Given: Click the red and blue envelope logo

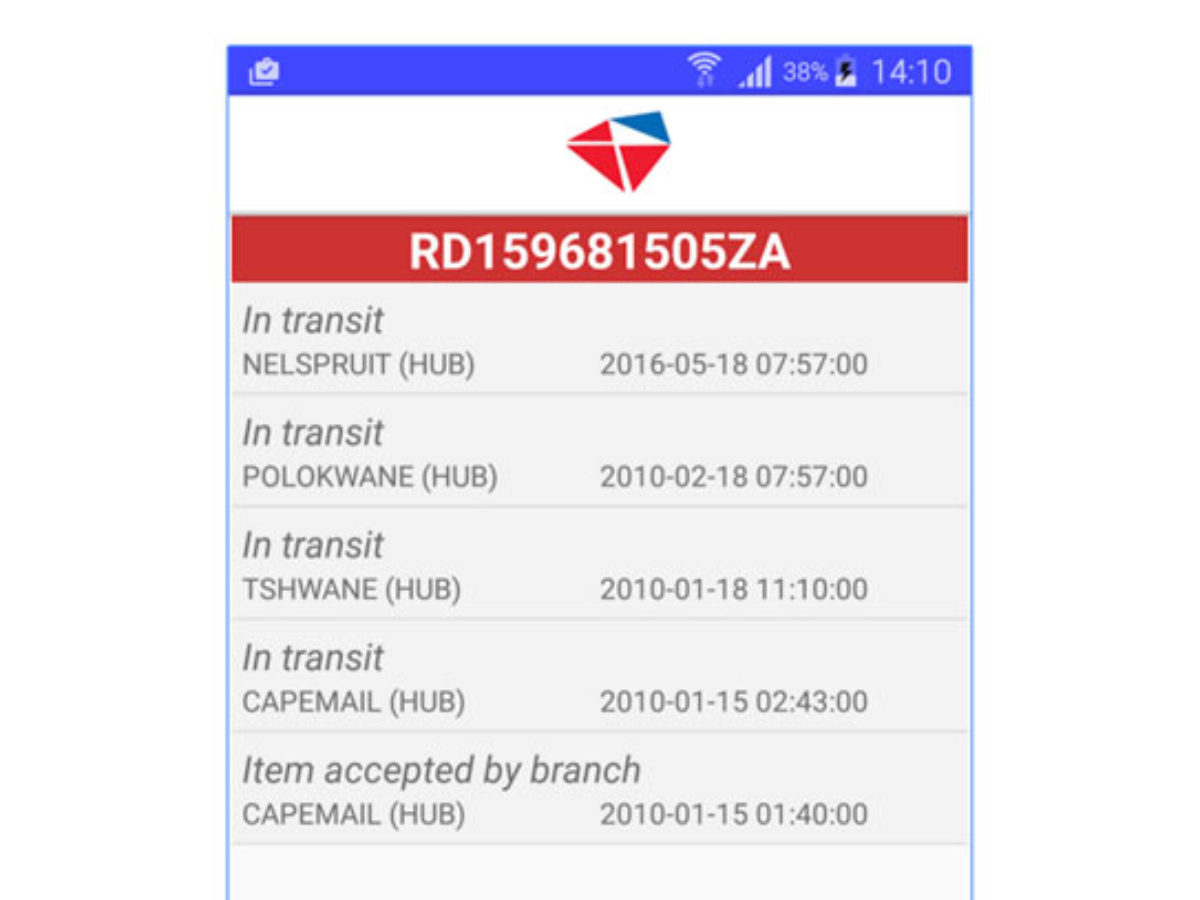Looking at the screenshot, I should click(618, 151).
